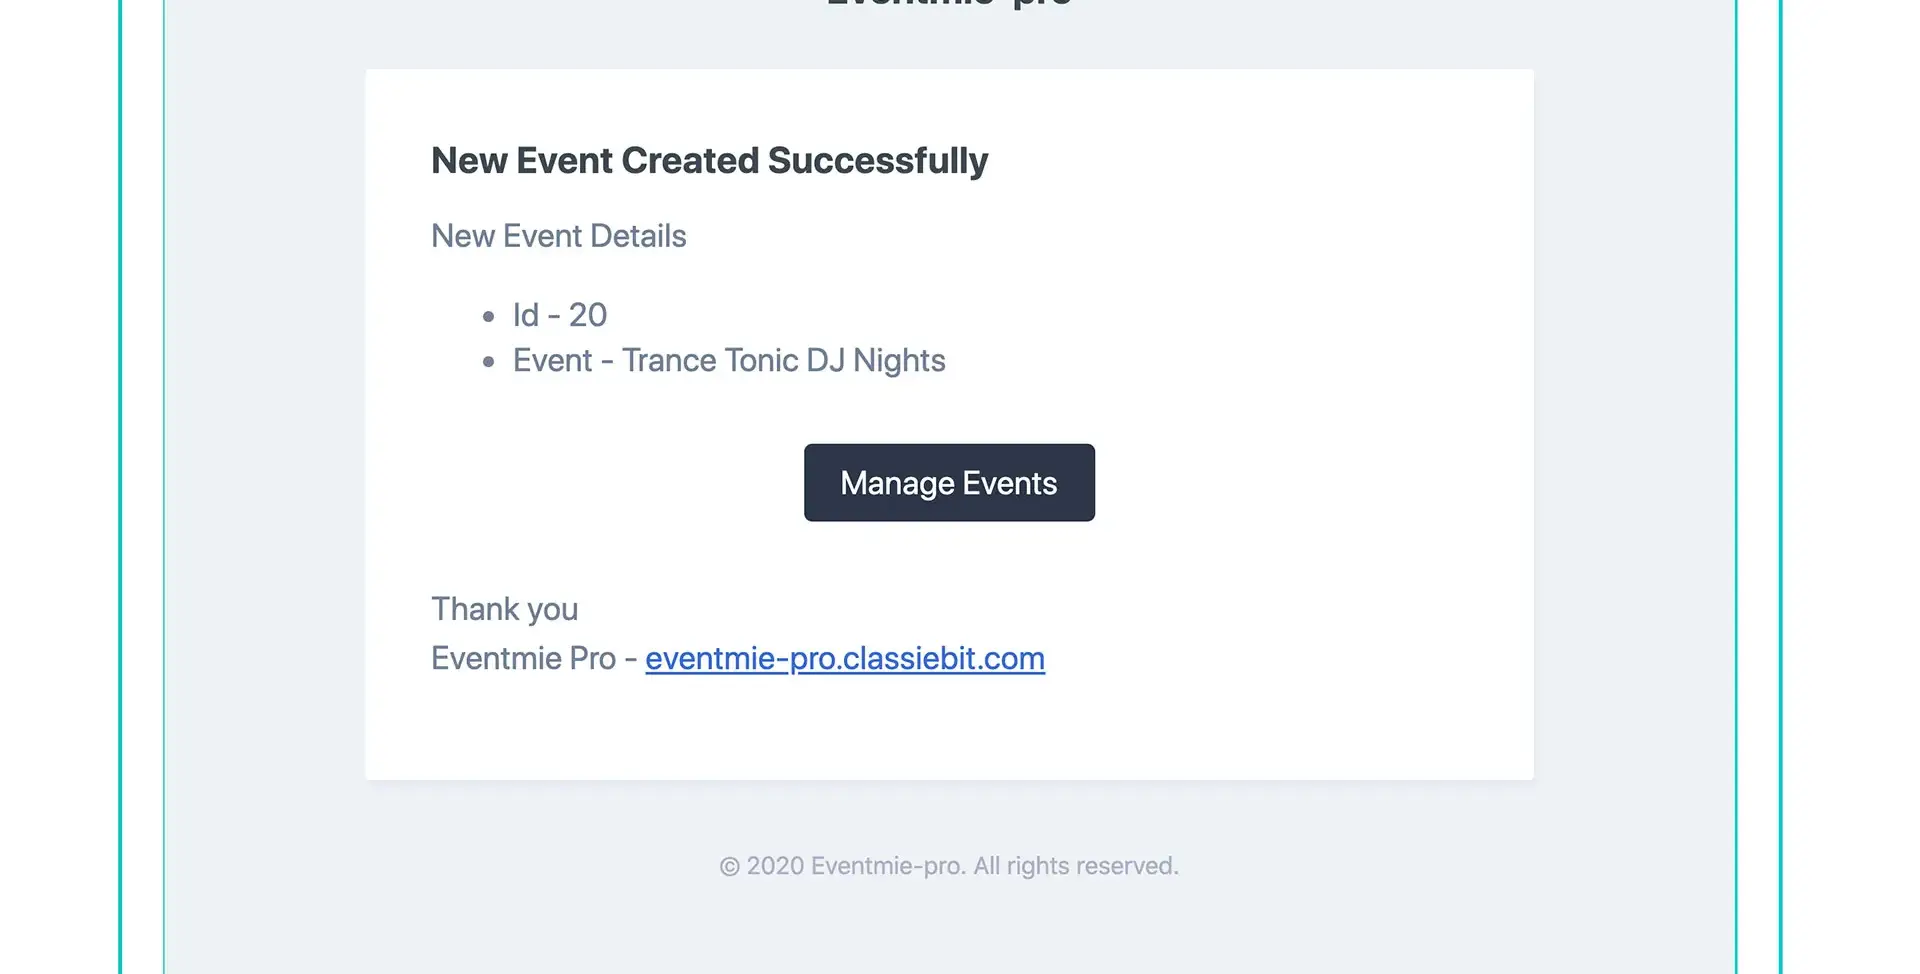Viewport: 1920px width, 974px height.
Task: Click the copyright footer text
Action: pyautogui.click(x=949, y=865)
